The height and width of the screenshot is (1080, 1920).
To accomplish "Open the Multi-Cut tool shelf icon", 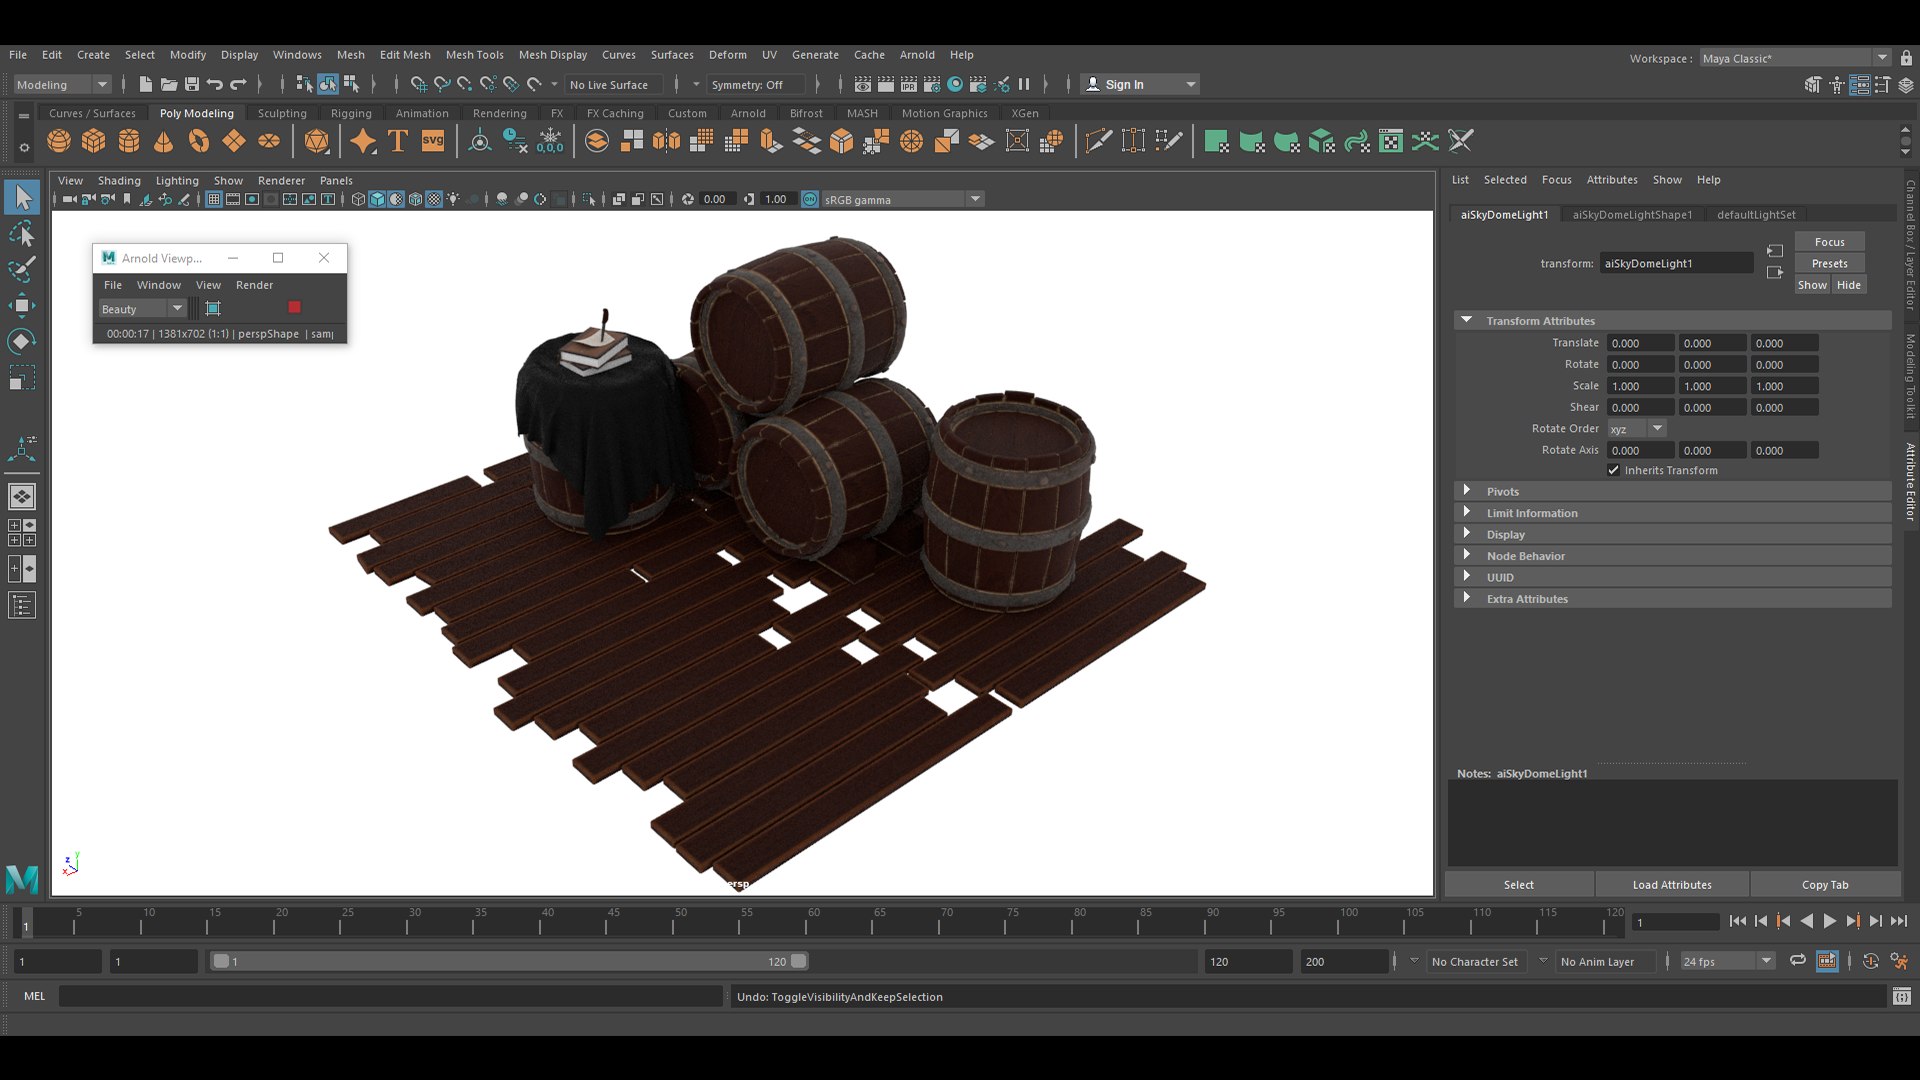I will coord(1098,141).
